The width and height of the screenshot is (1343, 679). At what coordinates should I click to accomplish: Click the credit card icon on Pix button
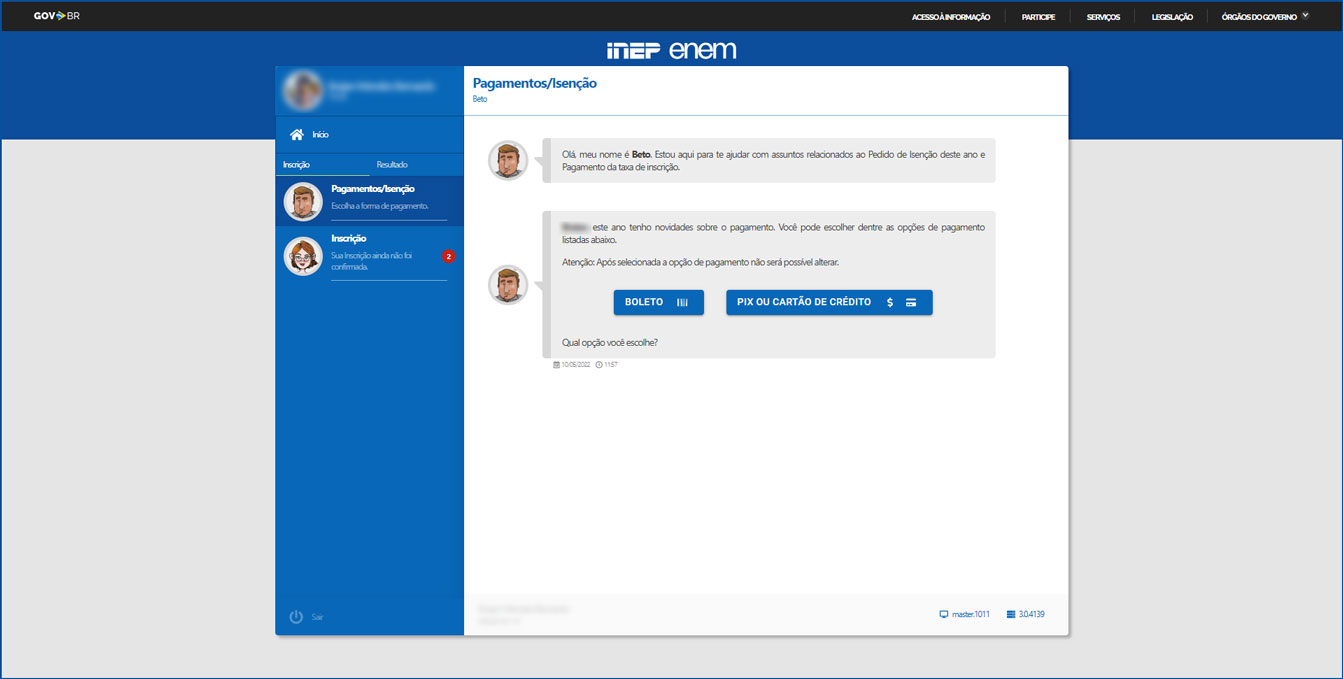[911, 302]
